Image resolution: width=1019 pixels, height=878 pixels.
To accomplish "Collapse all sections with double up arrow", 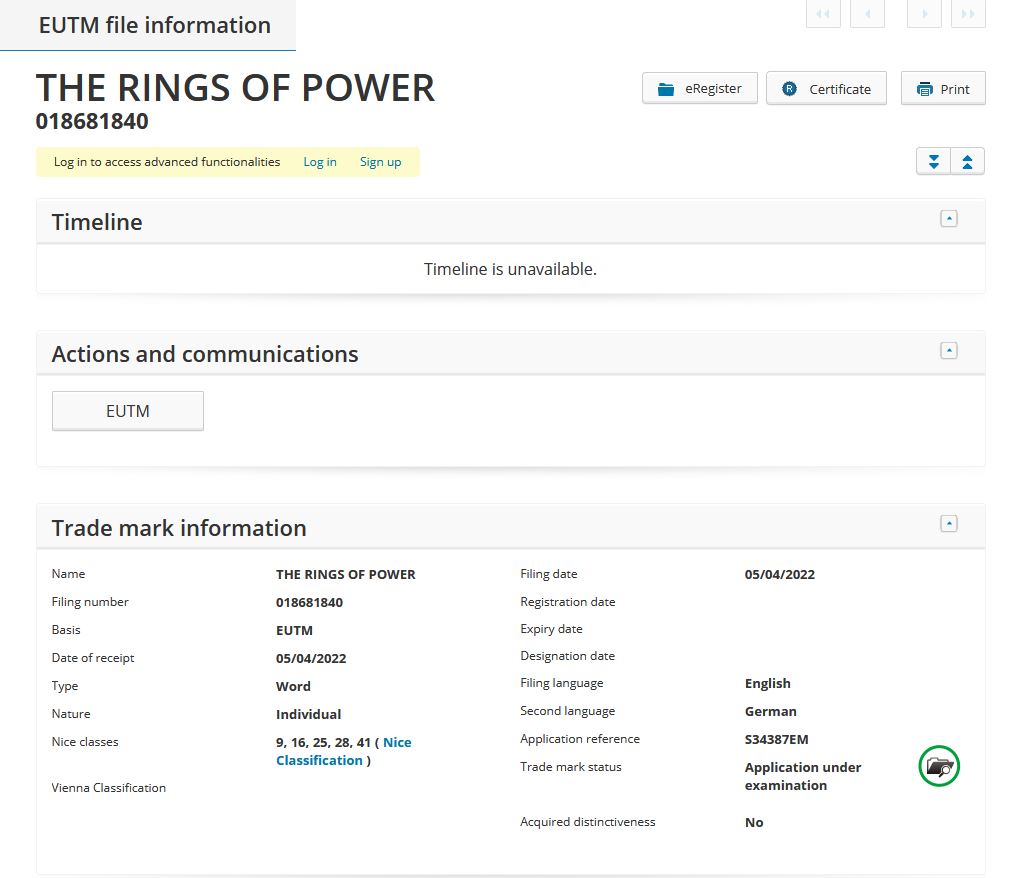I will [x=968, y=162].
